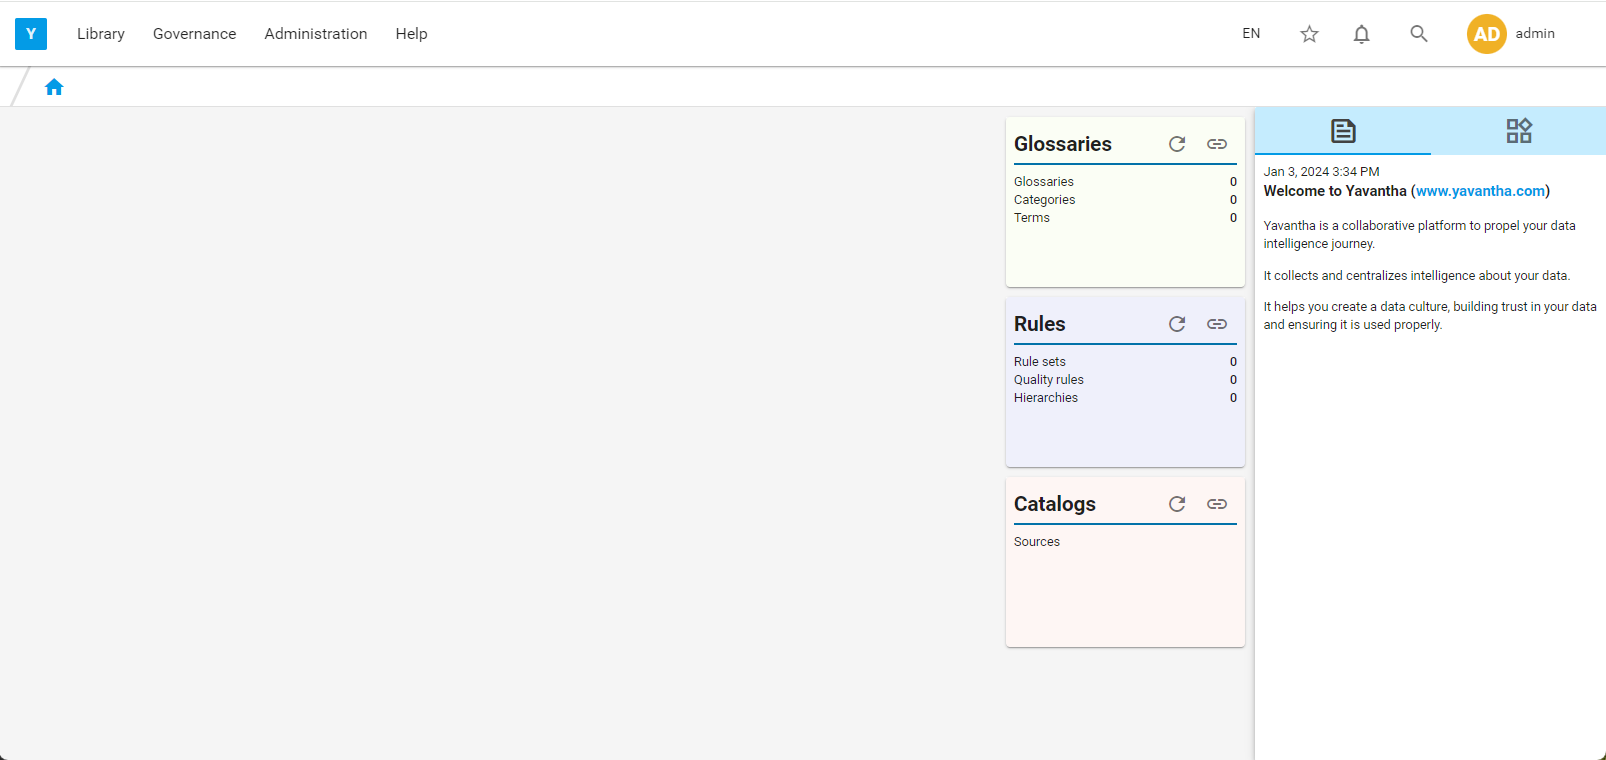Image resolution: width=1606 pixels, height=760 pixels.
Task: Change language via the EN selector
Action: (x=1251, y=34)
